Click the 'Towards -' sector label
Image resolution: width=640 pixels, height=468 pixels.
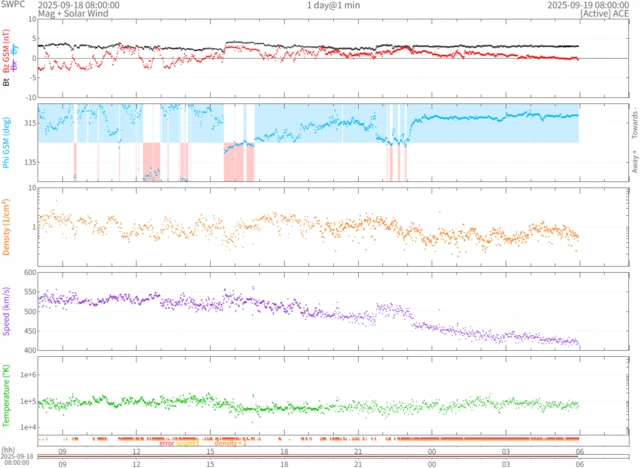coord(633,123)
